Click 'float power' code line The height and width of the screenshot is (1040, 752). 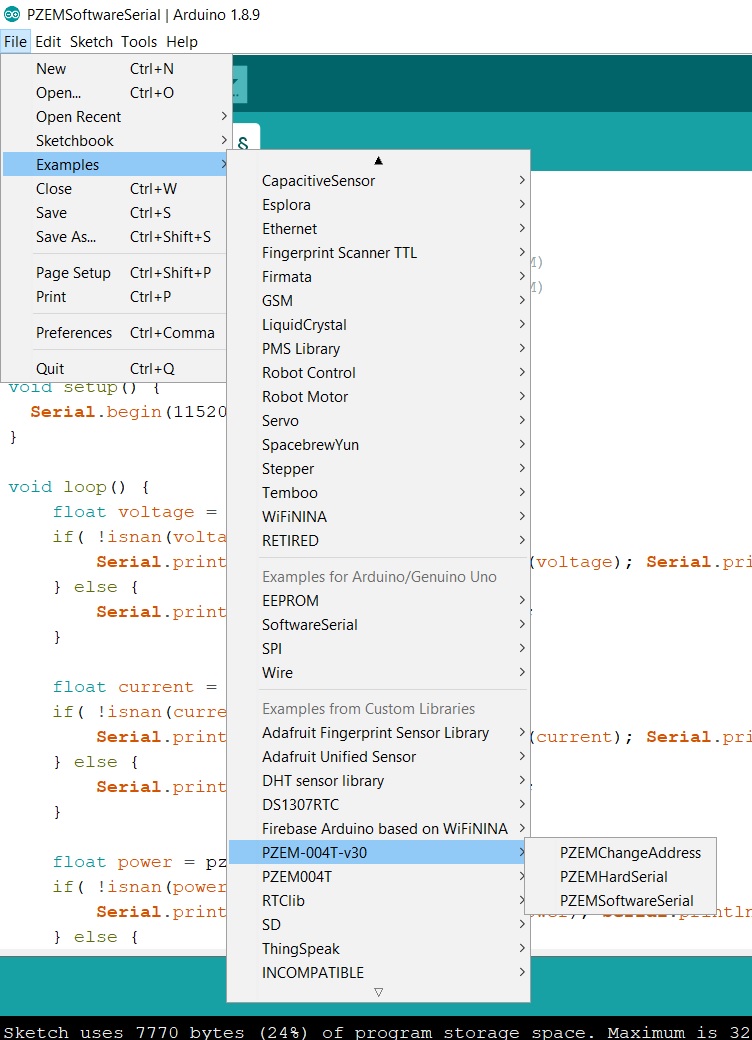click(139, 862)
